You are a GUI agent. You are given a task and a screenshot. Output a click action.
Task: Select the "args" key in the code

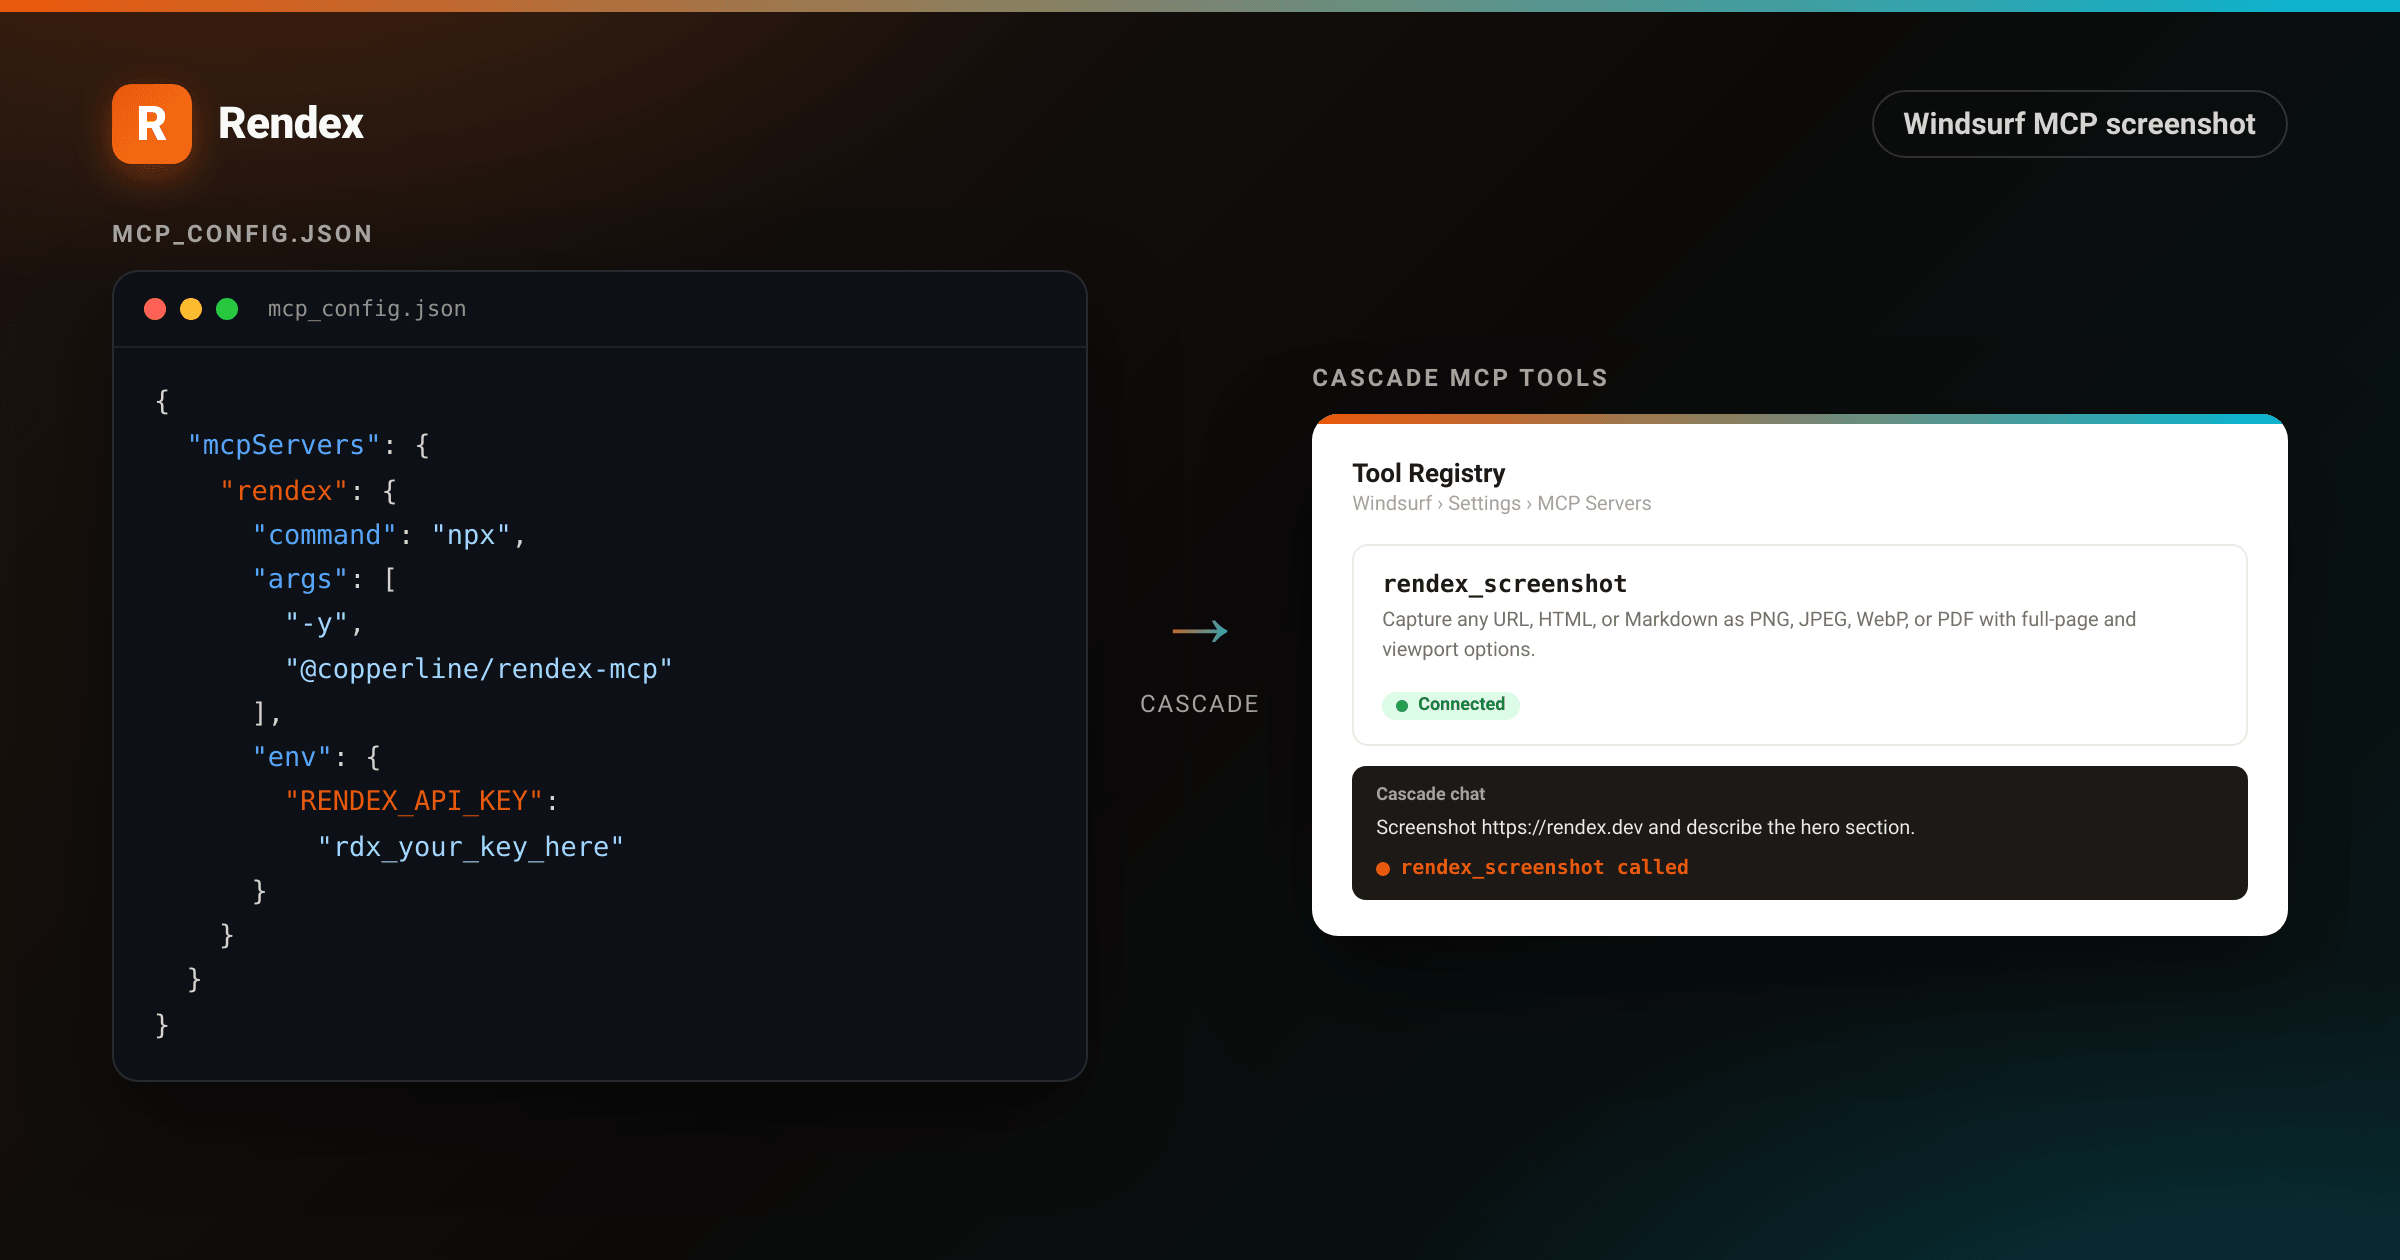[300, 579]
